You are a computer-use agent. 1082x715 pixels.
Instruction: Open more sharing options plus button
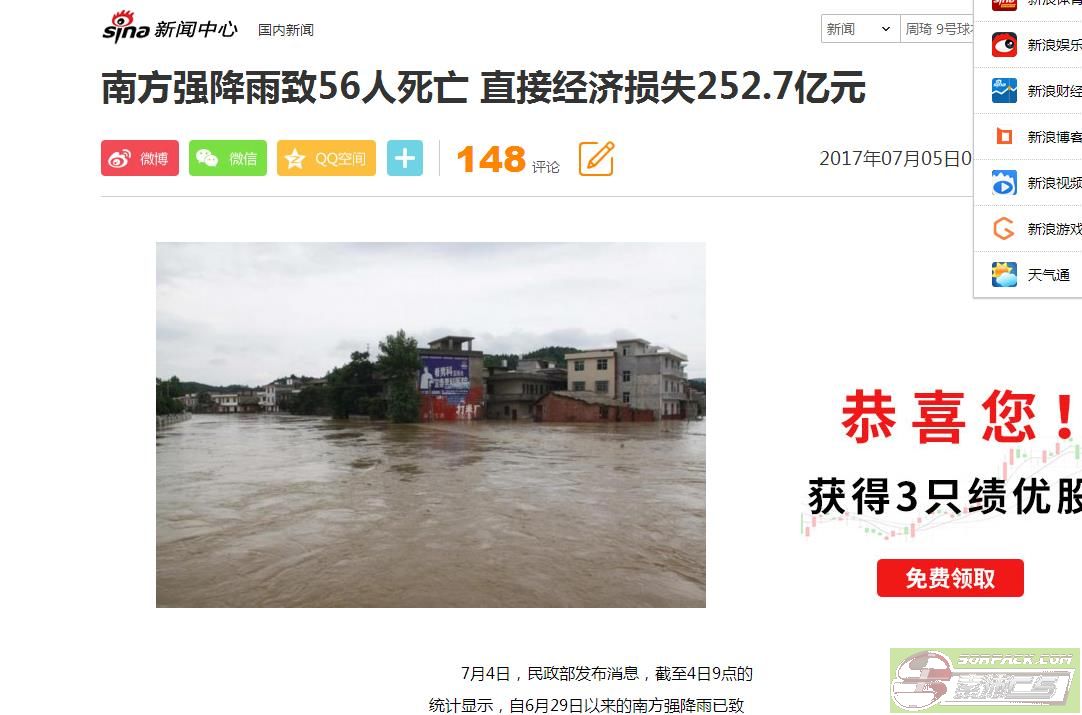point(405,158)
